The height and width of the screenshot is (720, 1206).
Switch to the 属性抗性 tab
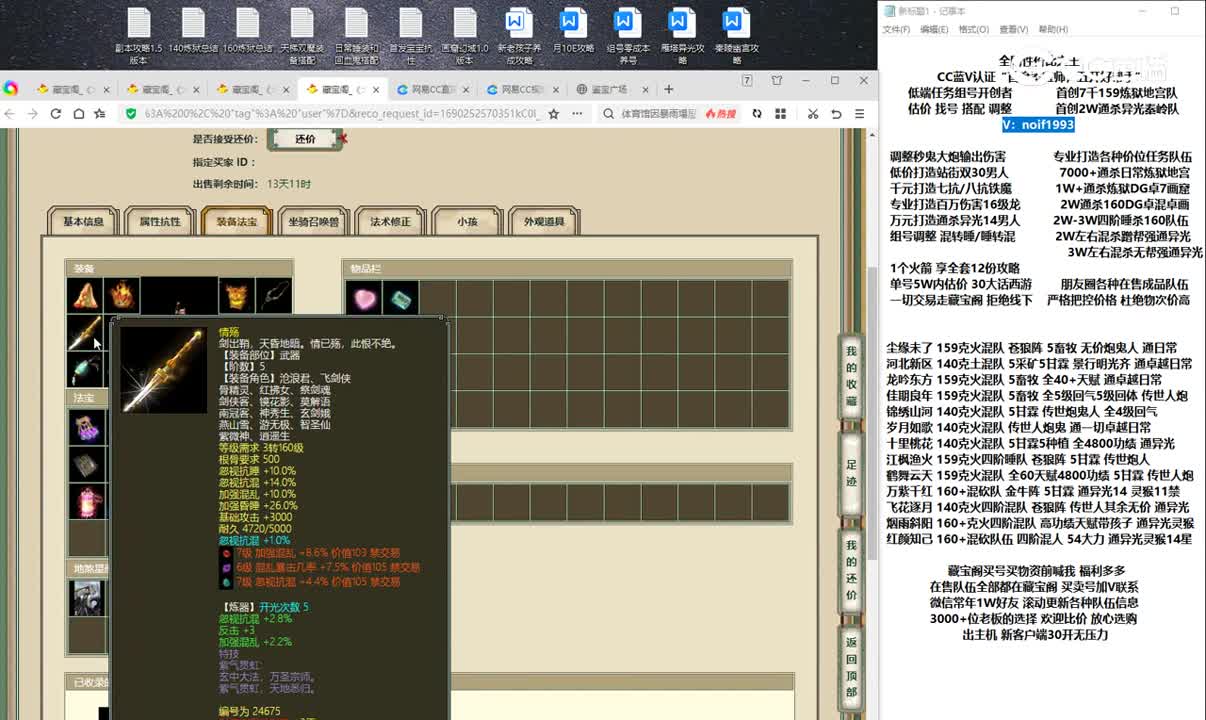tap(160, 221)
